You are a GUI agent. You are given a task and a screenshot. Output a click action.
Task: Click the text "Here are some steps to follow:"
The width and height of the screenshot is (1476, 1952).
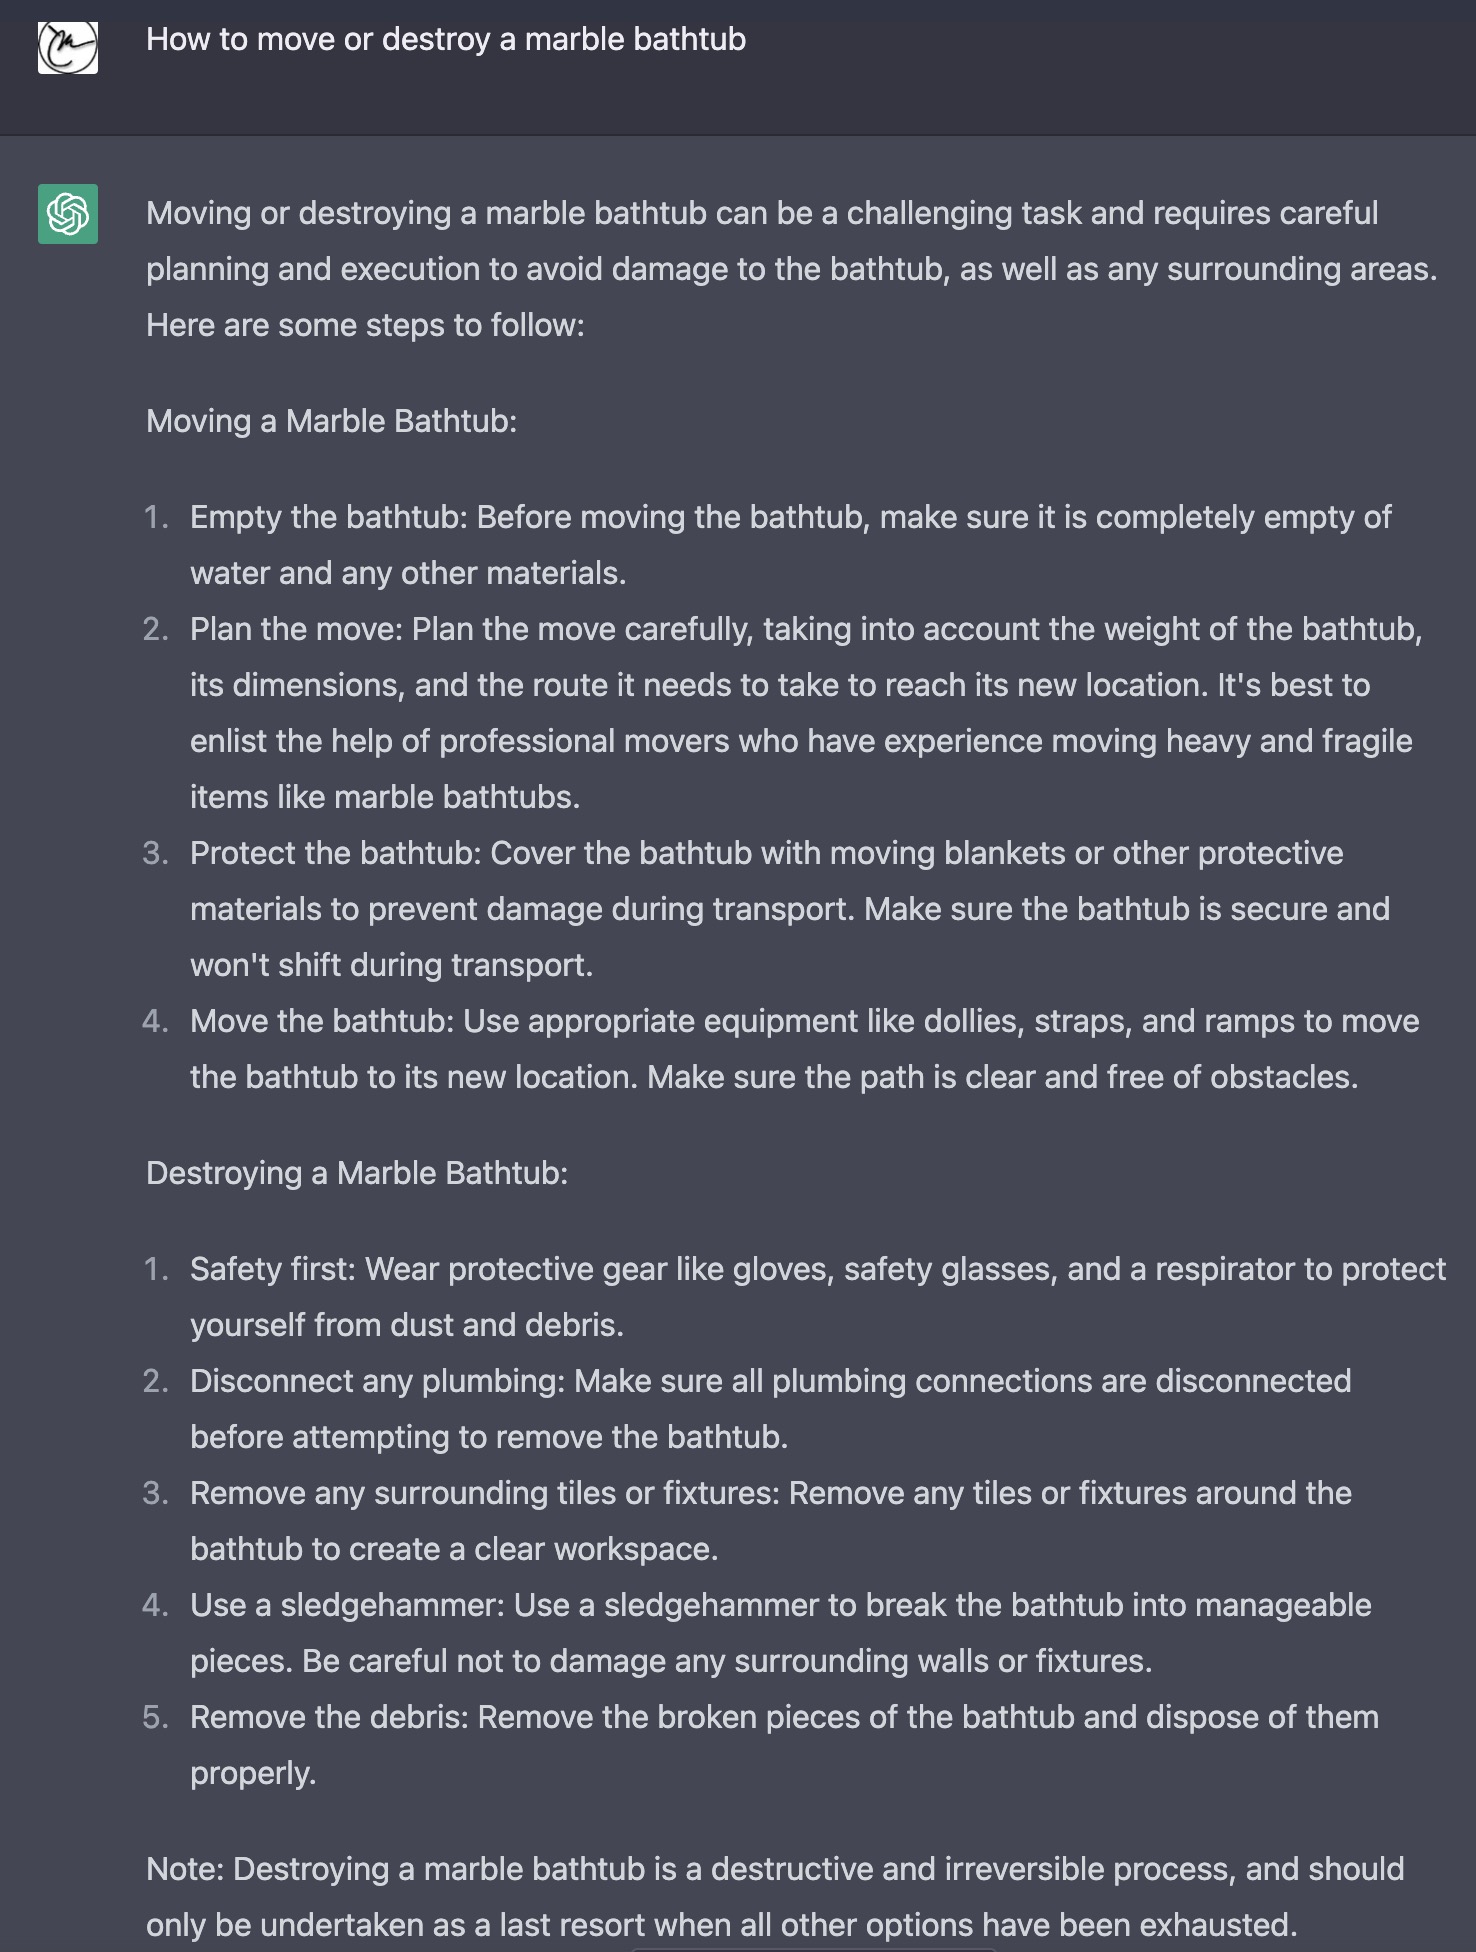tap(365, 325)
